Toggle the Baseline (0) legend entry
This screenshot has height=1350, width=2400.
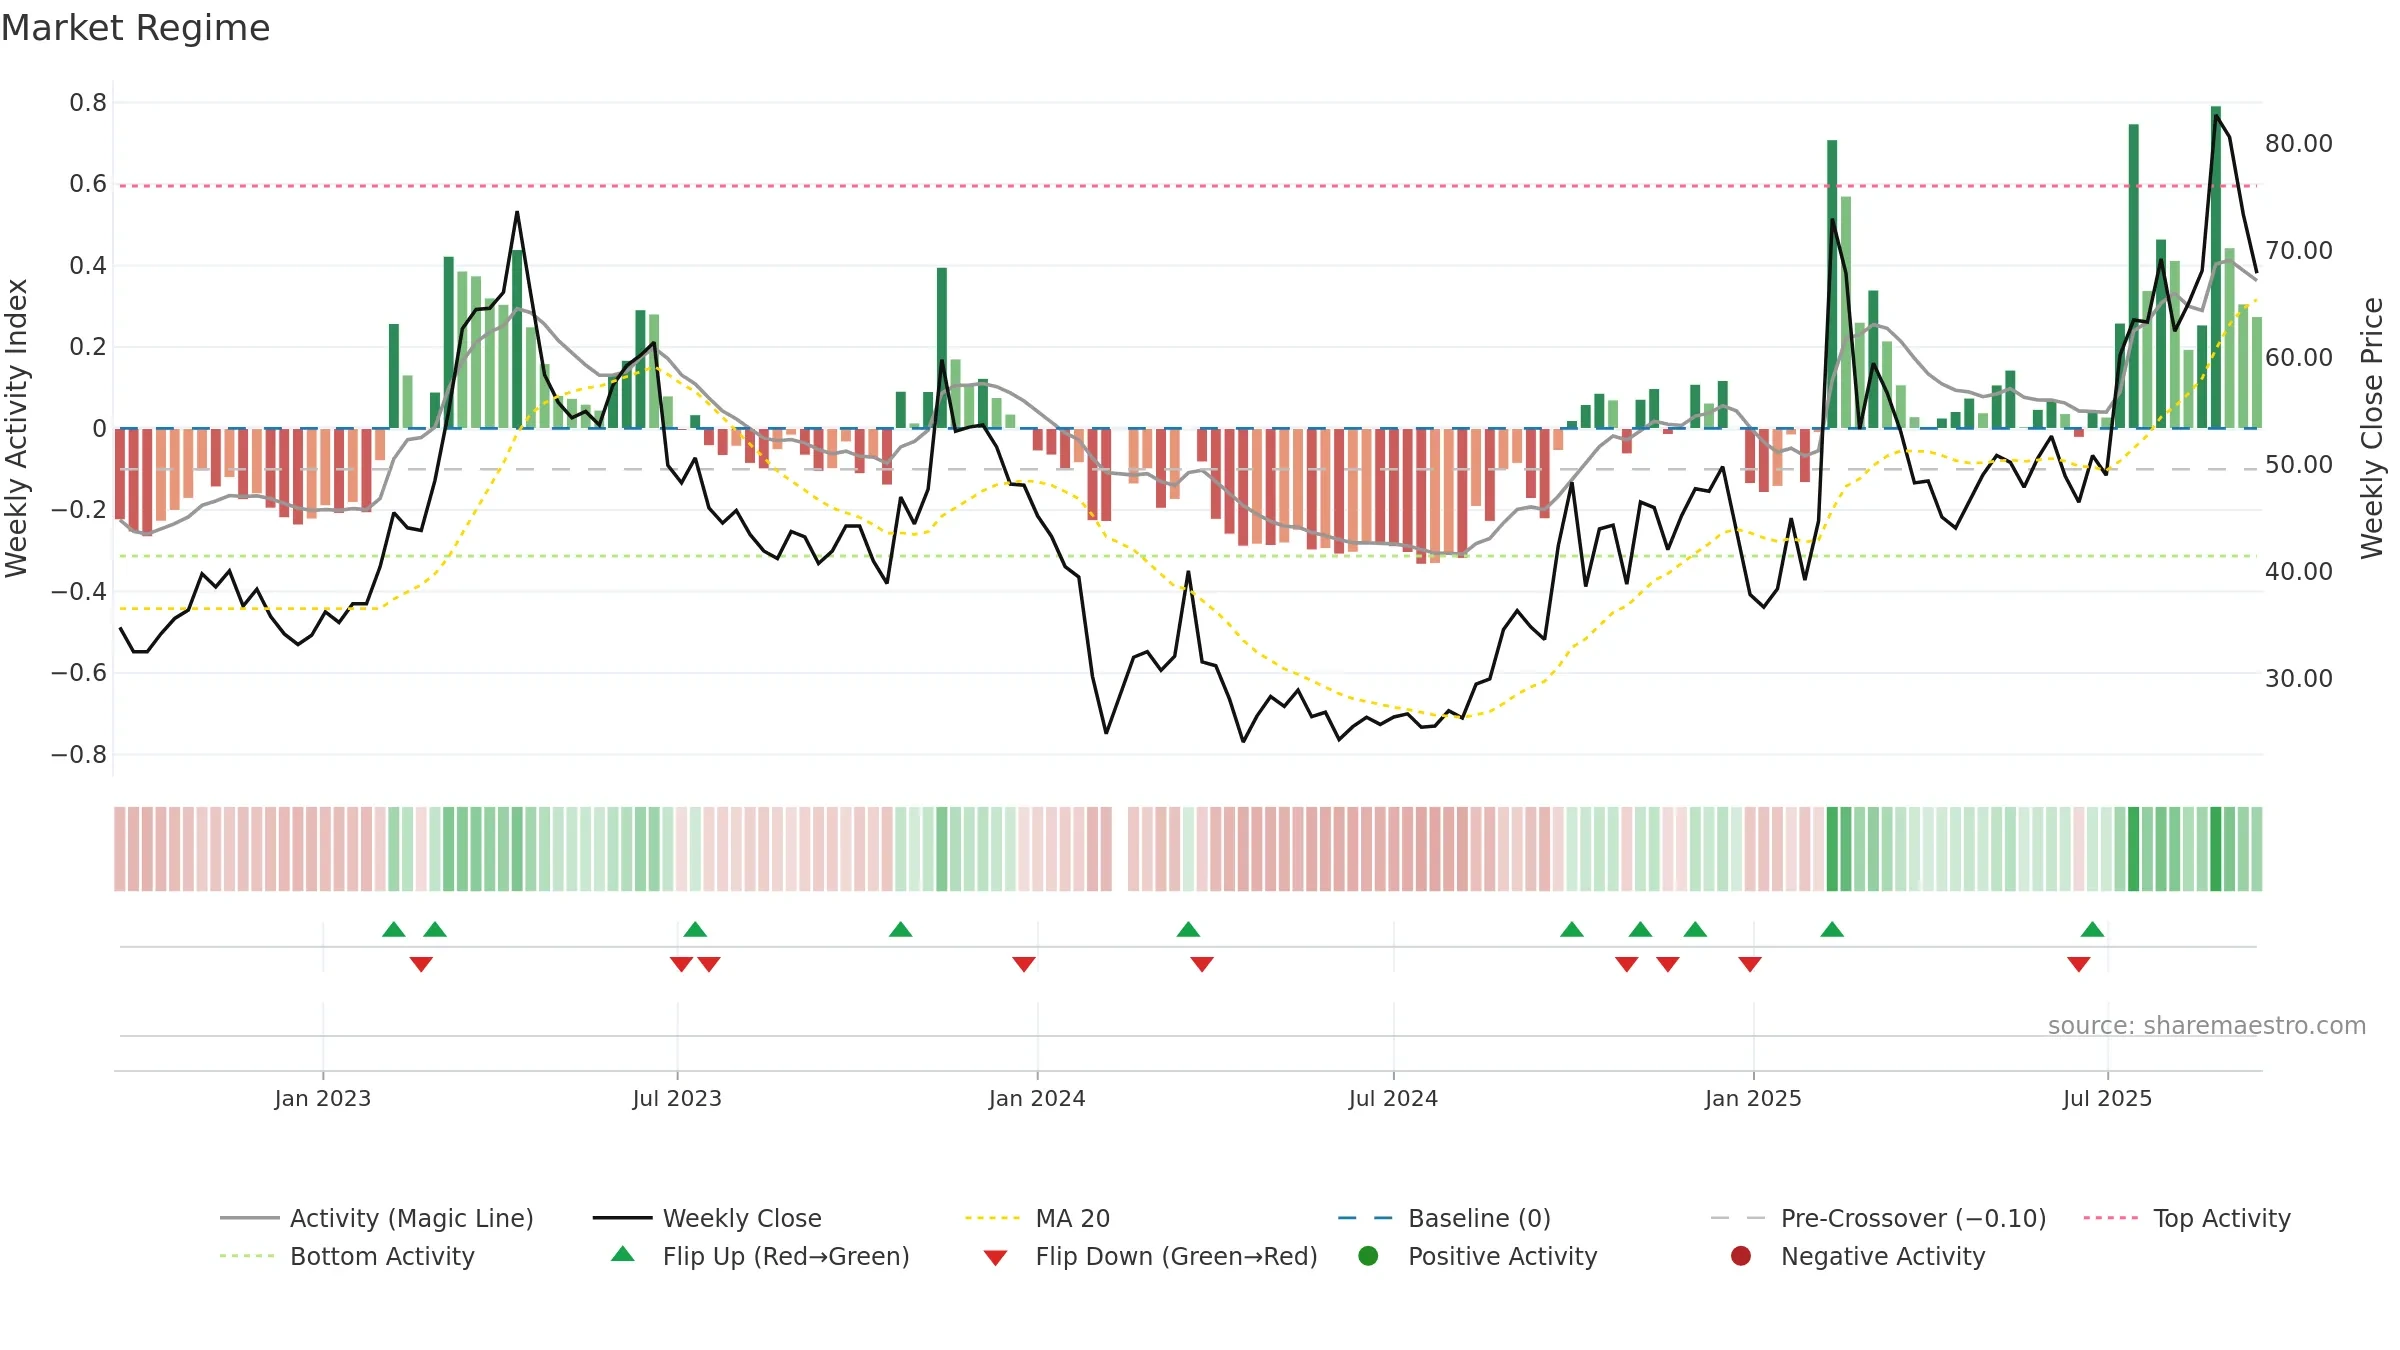point(1444,1218)
